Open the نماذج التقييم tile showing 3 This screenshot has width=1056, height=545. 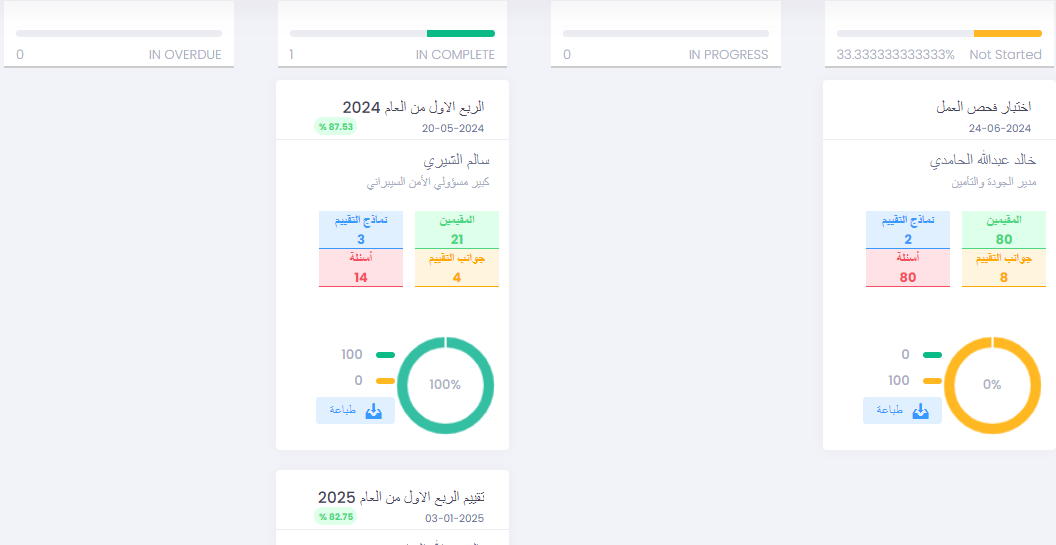[361, 230]
